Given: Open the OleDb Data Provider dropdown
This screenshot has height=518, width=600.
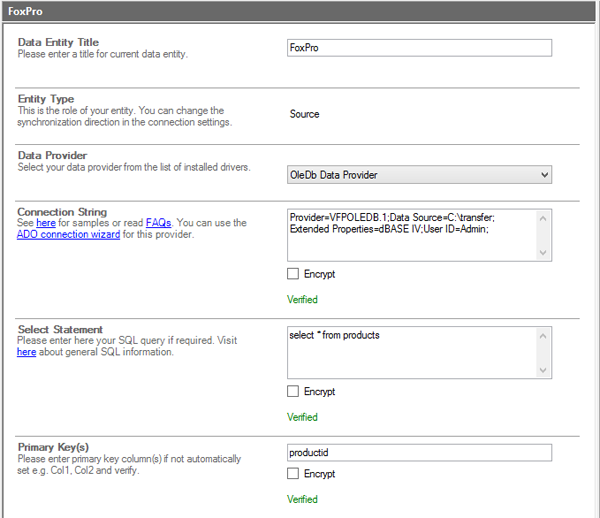Looking at the screenshot, I should (x=419, y=175).
